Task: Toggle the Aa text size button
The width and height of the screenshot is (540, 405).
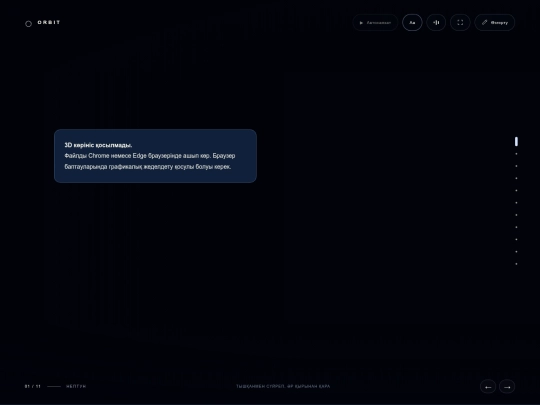Action: (x=412, y=23)
